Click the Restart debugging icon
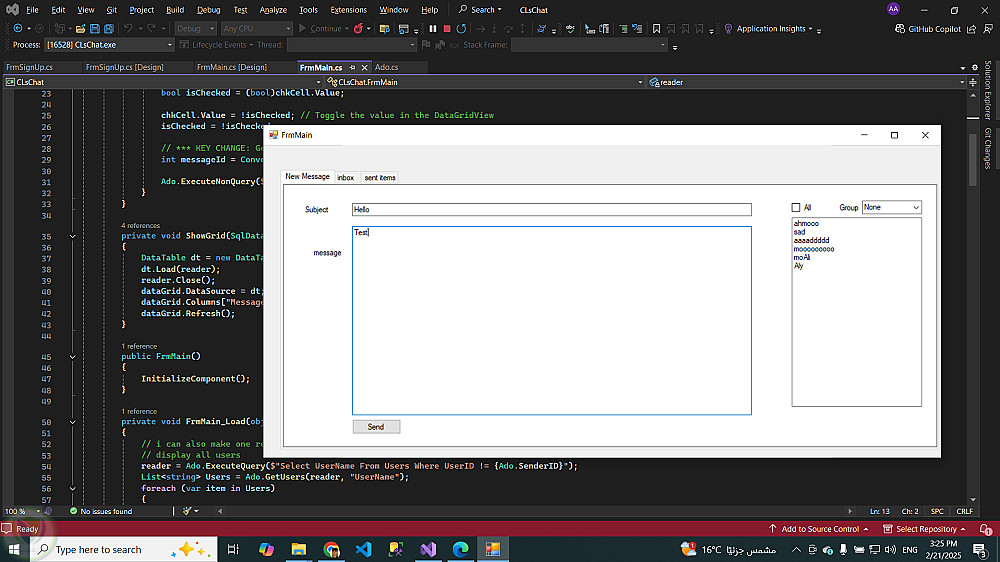1000x562 pixels. pyautogui.click(x=460, y=29)
